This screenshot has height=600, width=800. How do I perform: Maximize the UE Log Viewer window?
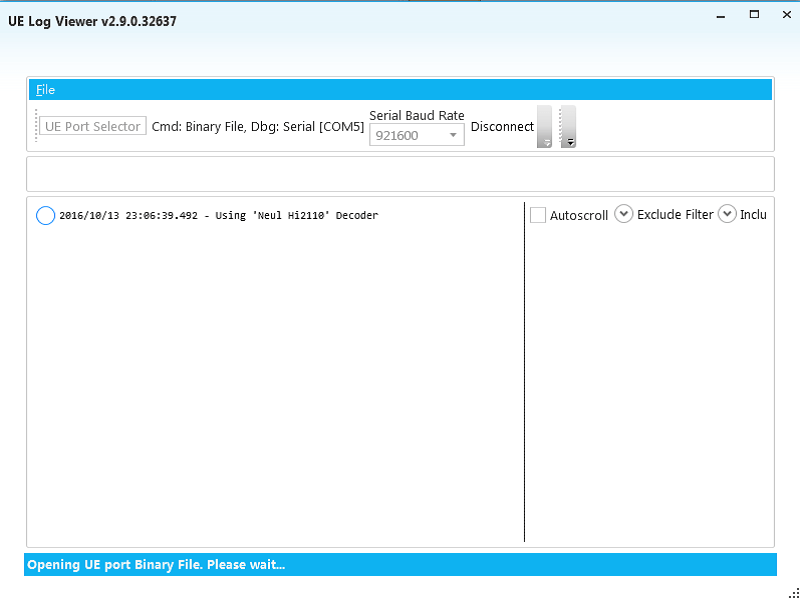754,15
